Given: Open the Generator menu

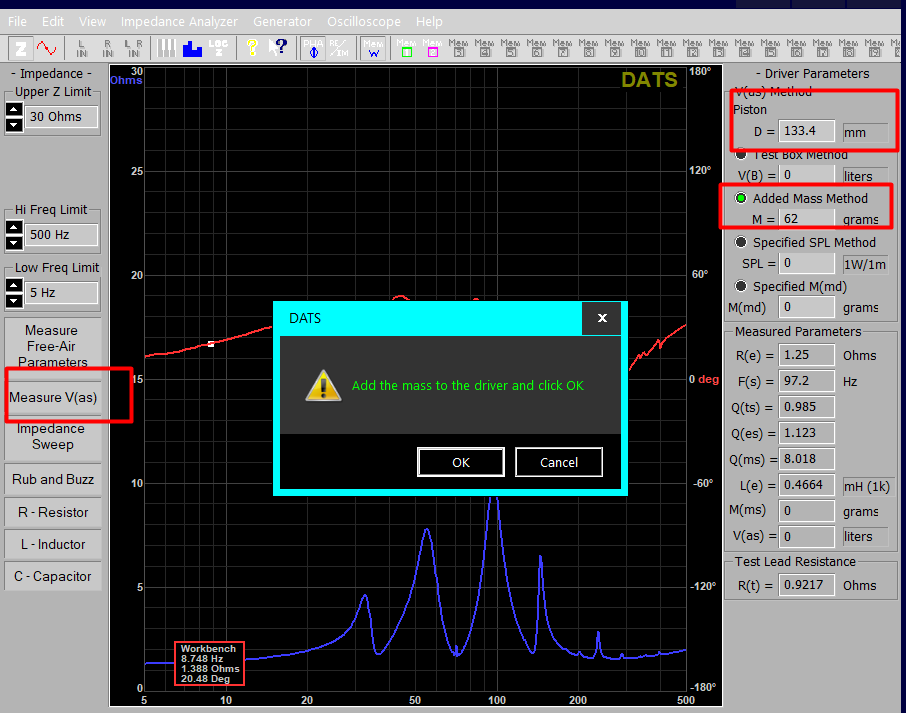Looking at the screenshot, I should 282,21.
